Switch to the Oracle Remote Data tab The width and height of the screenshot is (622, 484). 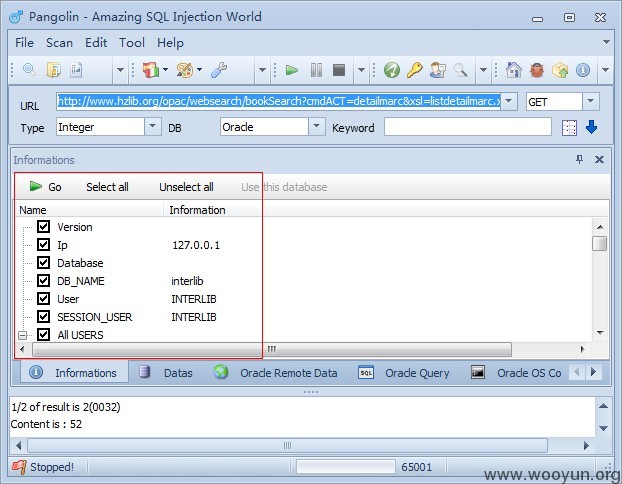[275, 373]
